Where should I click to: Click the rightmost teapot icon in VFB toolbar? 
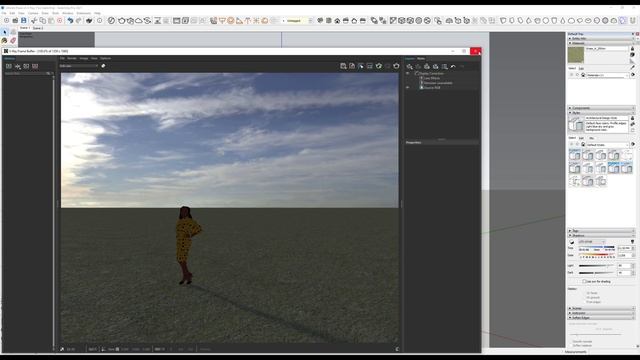396,66
